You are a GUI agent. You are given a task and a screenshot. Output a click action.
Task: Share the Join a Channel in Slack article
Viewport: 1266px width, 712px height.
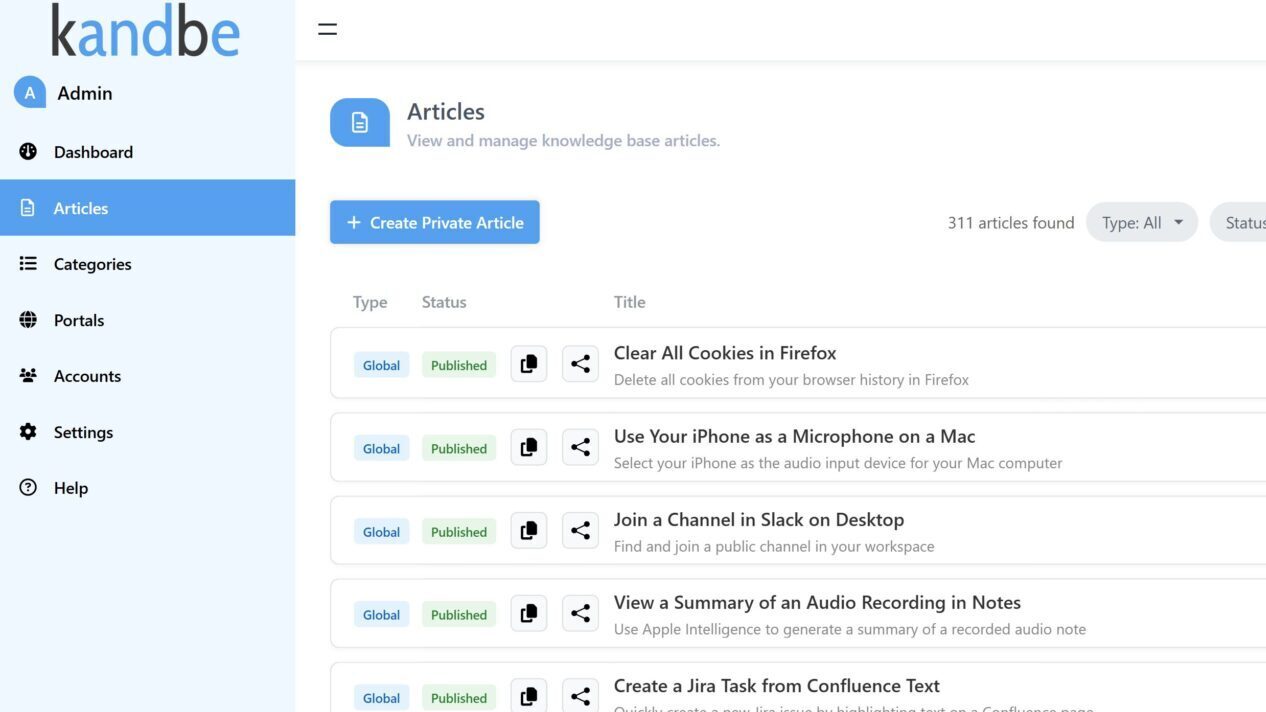580,530
